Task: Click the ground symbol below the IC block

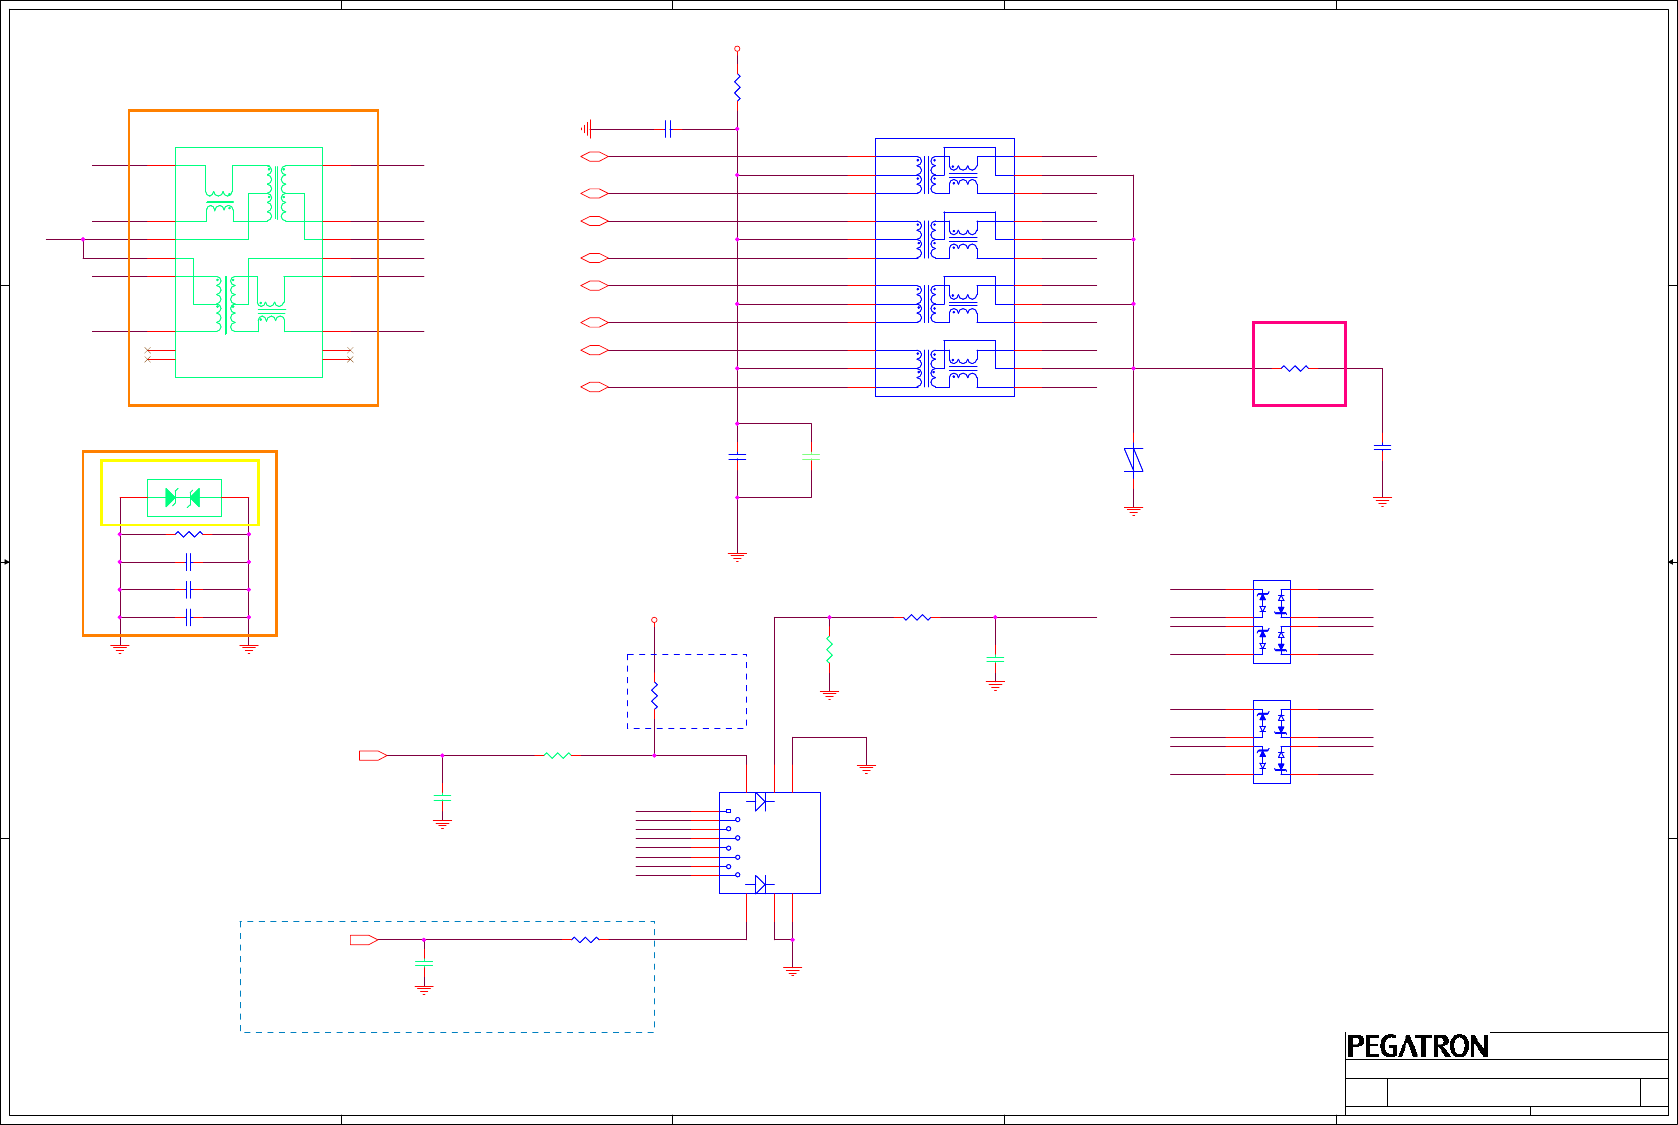Action: click(x=792, y=971)
